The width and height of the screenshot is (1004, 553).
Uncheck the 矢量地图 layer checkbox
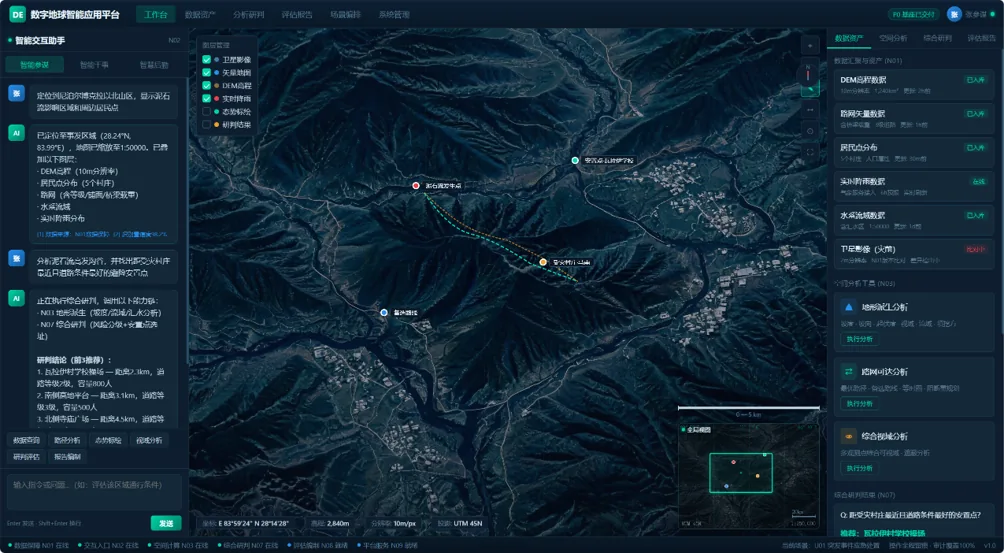coord(206,72)
